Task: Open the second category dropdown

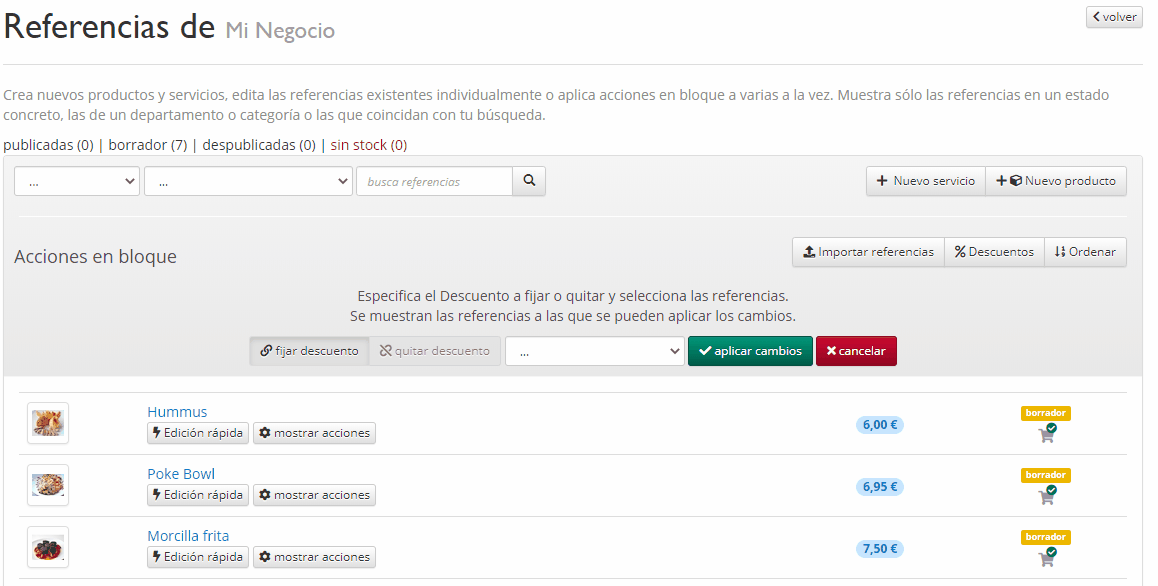Action: tap(245, 181)
